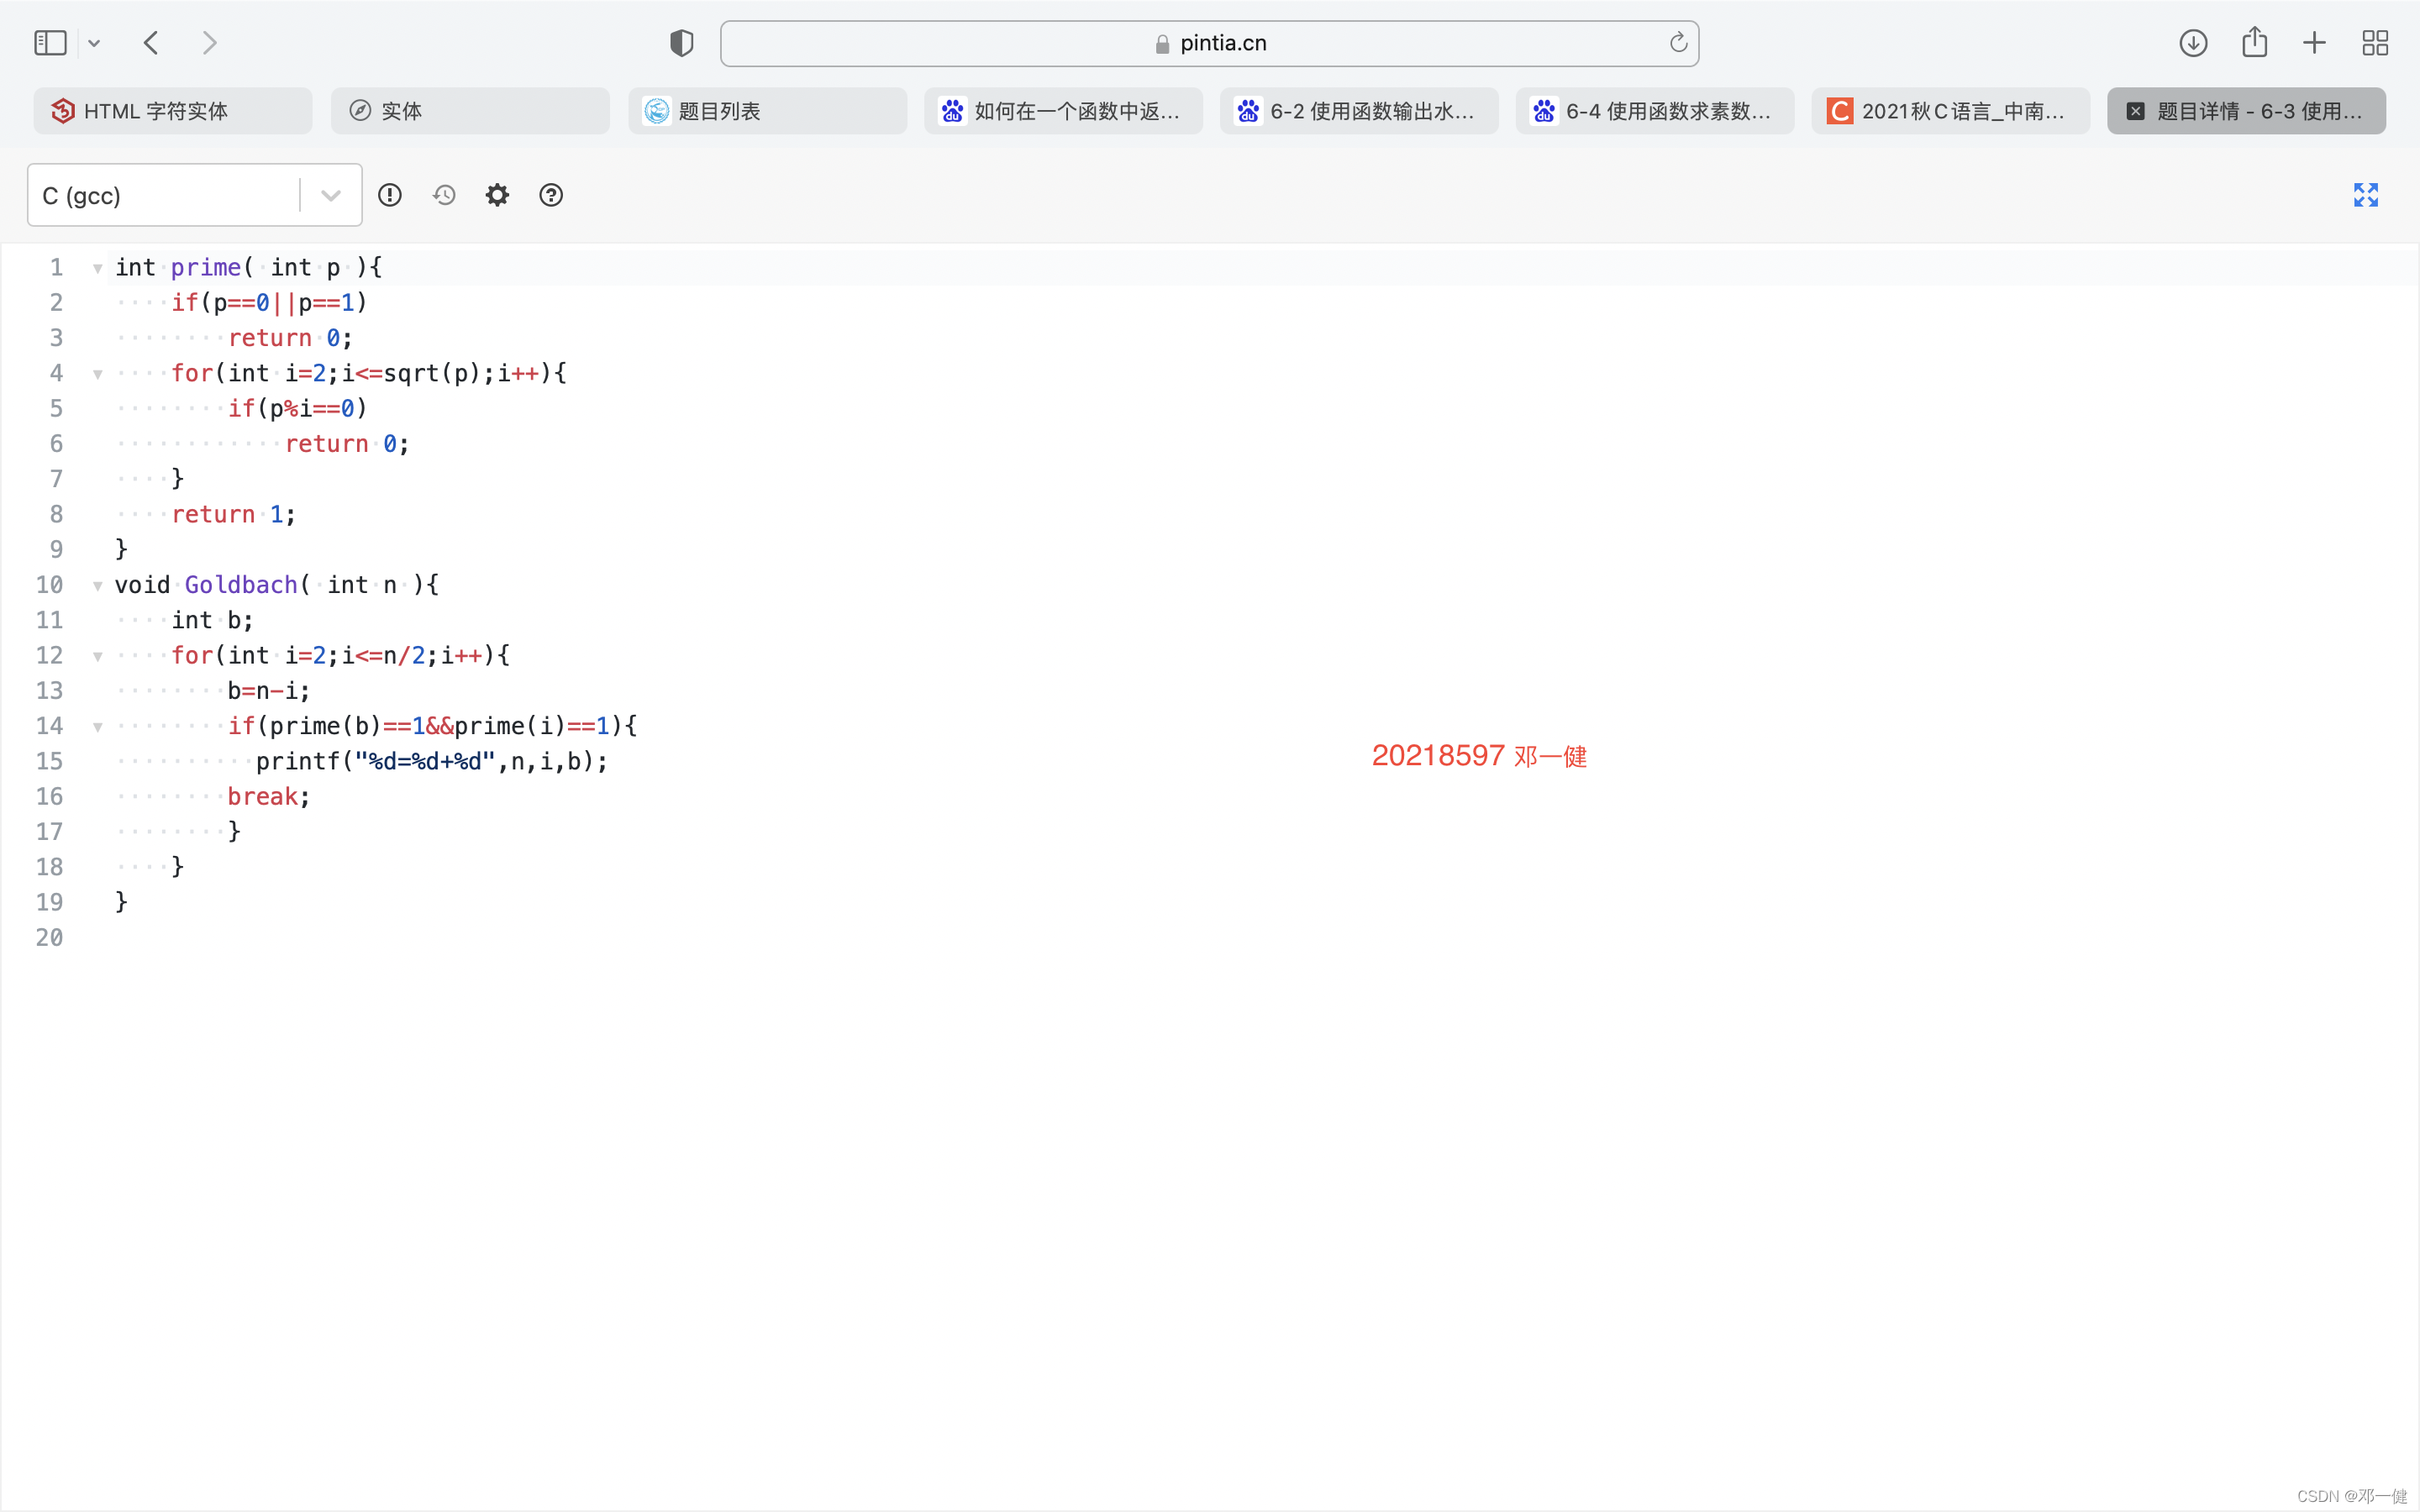Show the tab overview grid
Viewport: 2420px width, 1512px height.
click(2375, 43)
